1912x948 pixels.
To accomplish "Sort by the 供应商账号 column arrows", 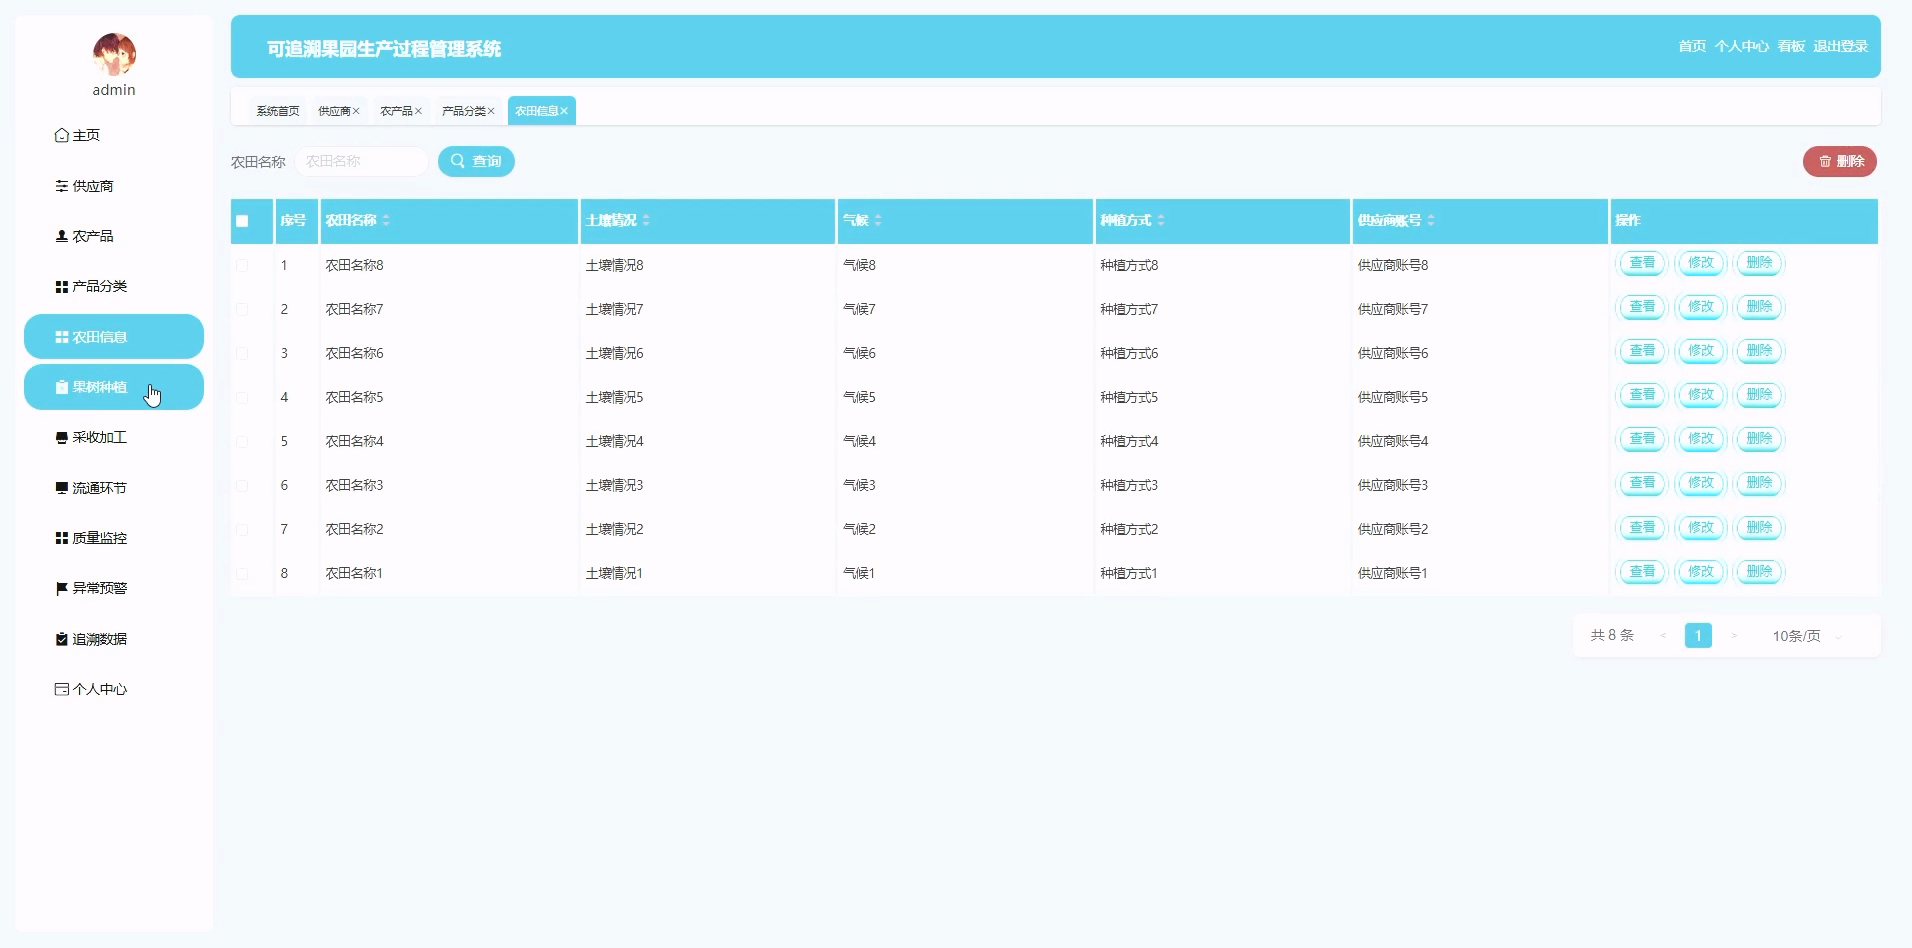I will pyautogui.click(x=1431, y=220).
